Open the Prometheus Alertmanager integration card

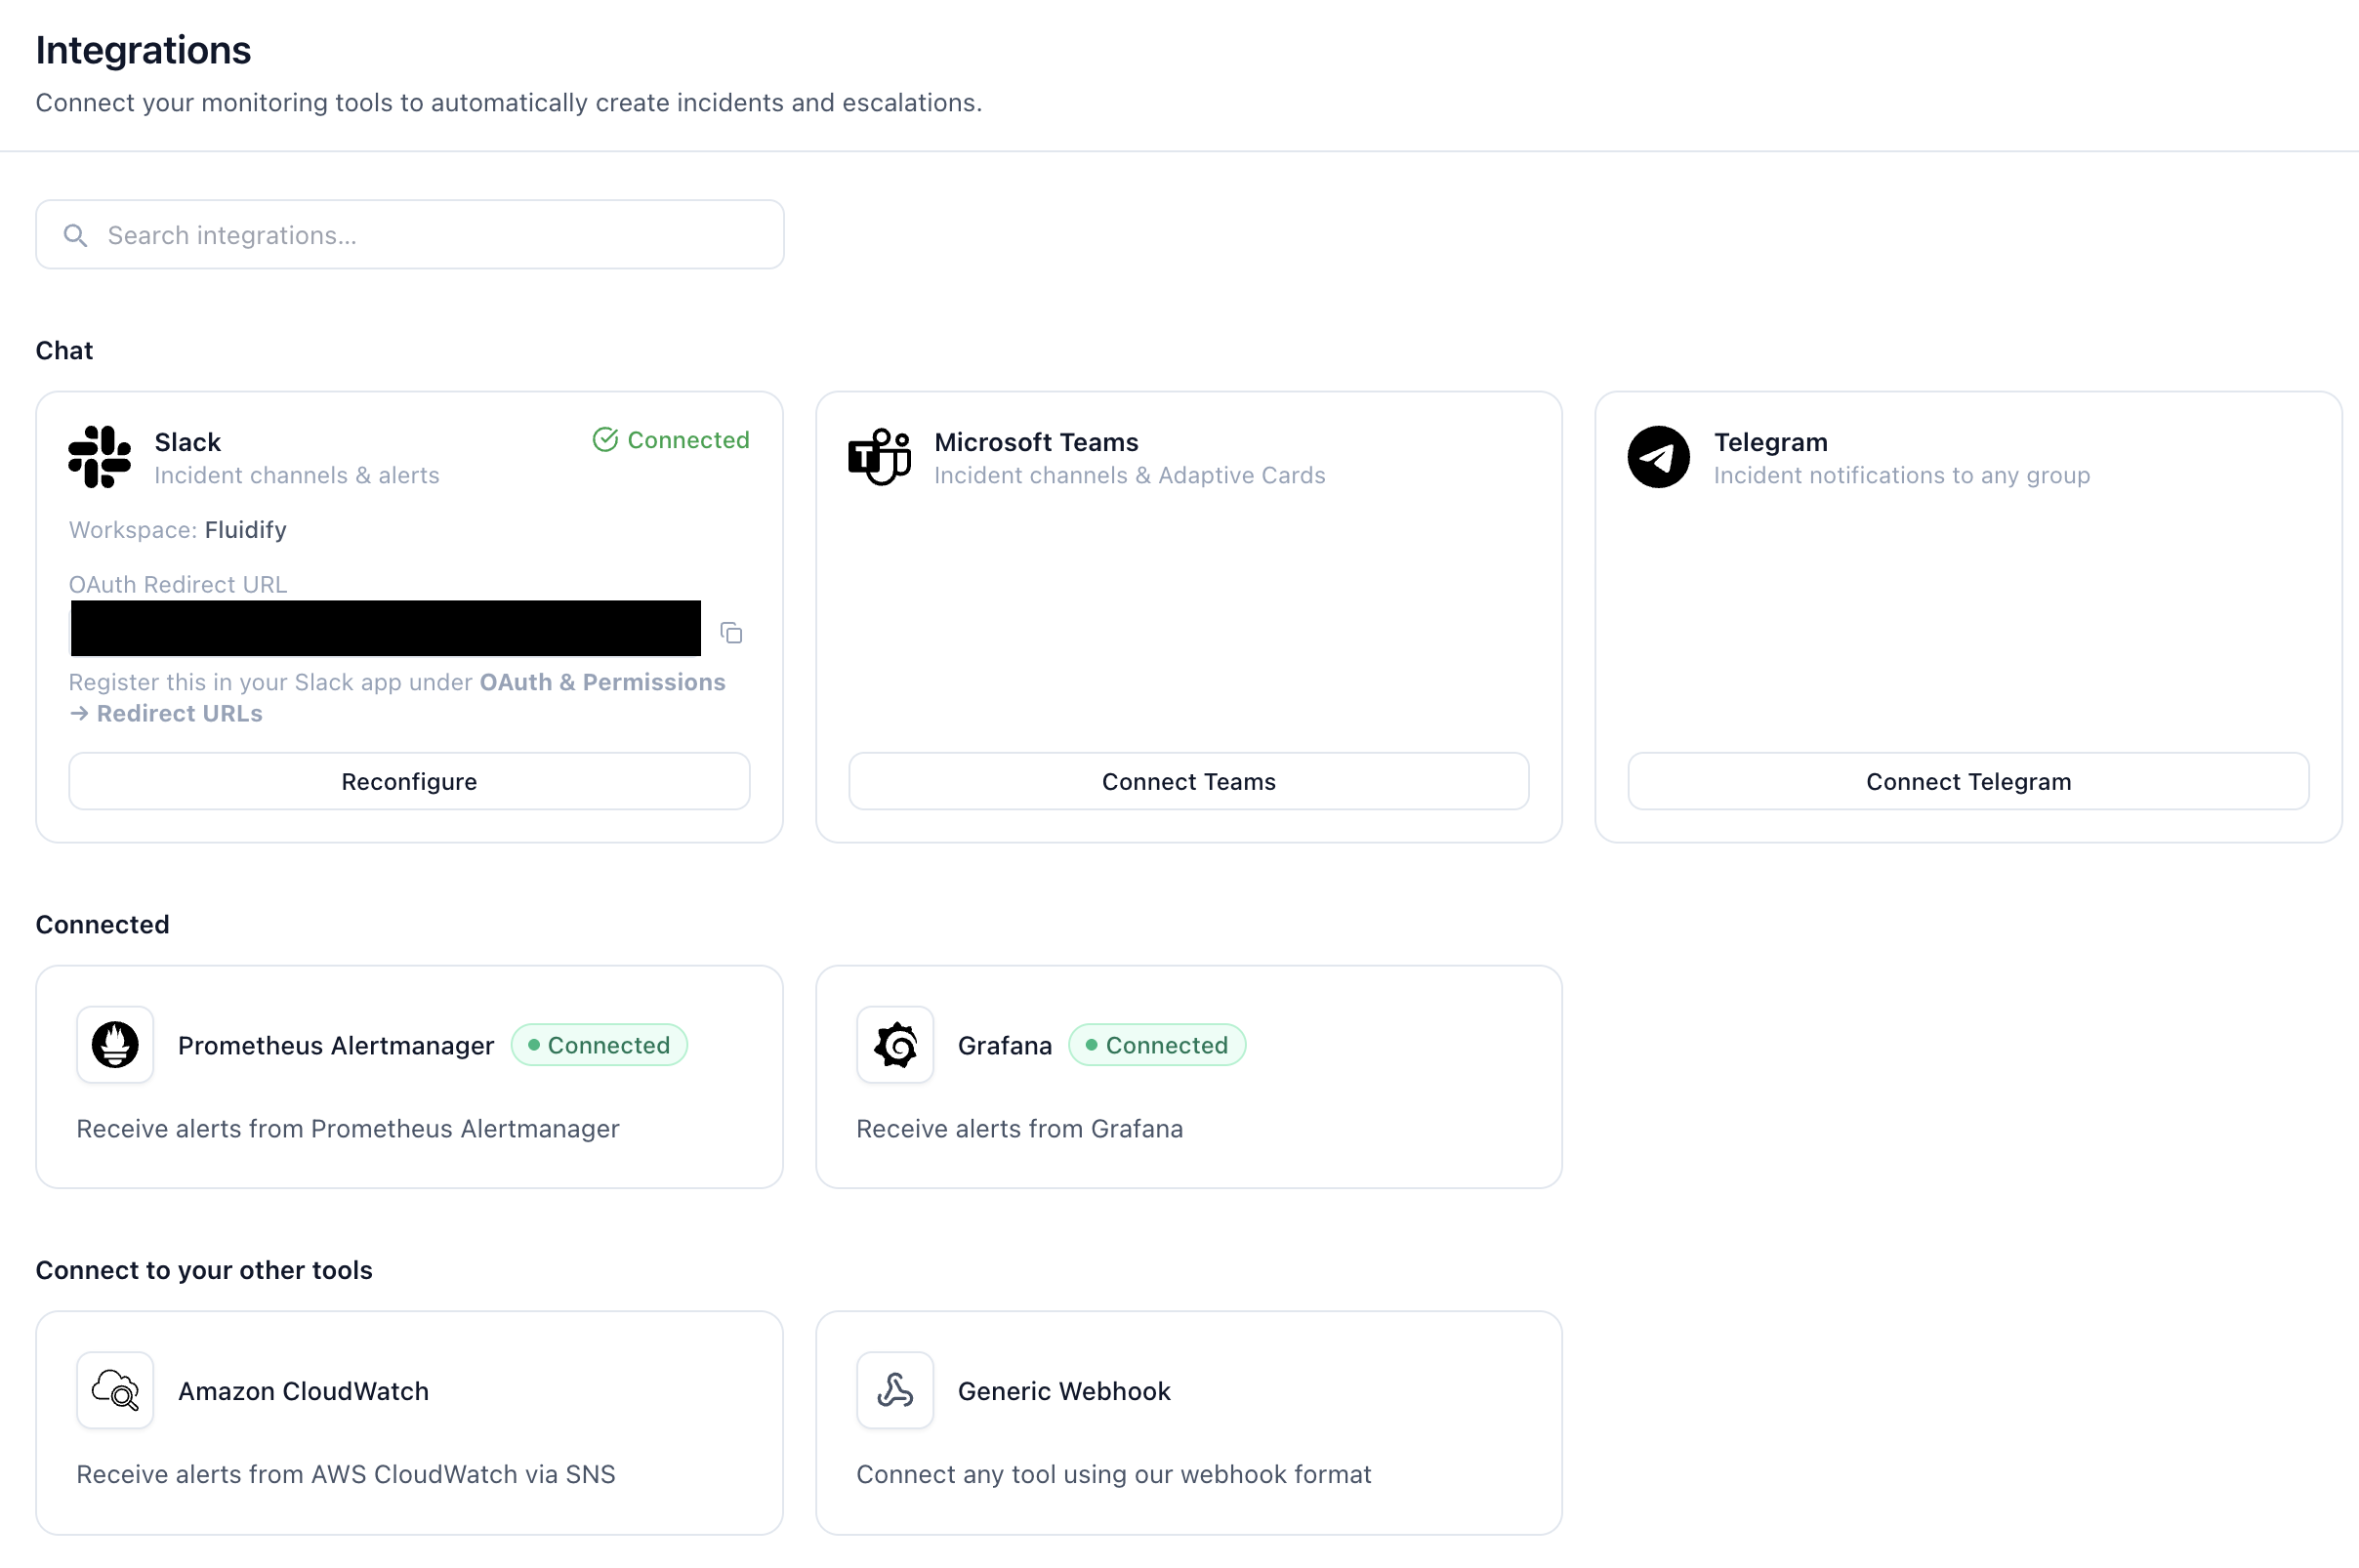pyautogui.click(x=409, y=1077)
